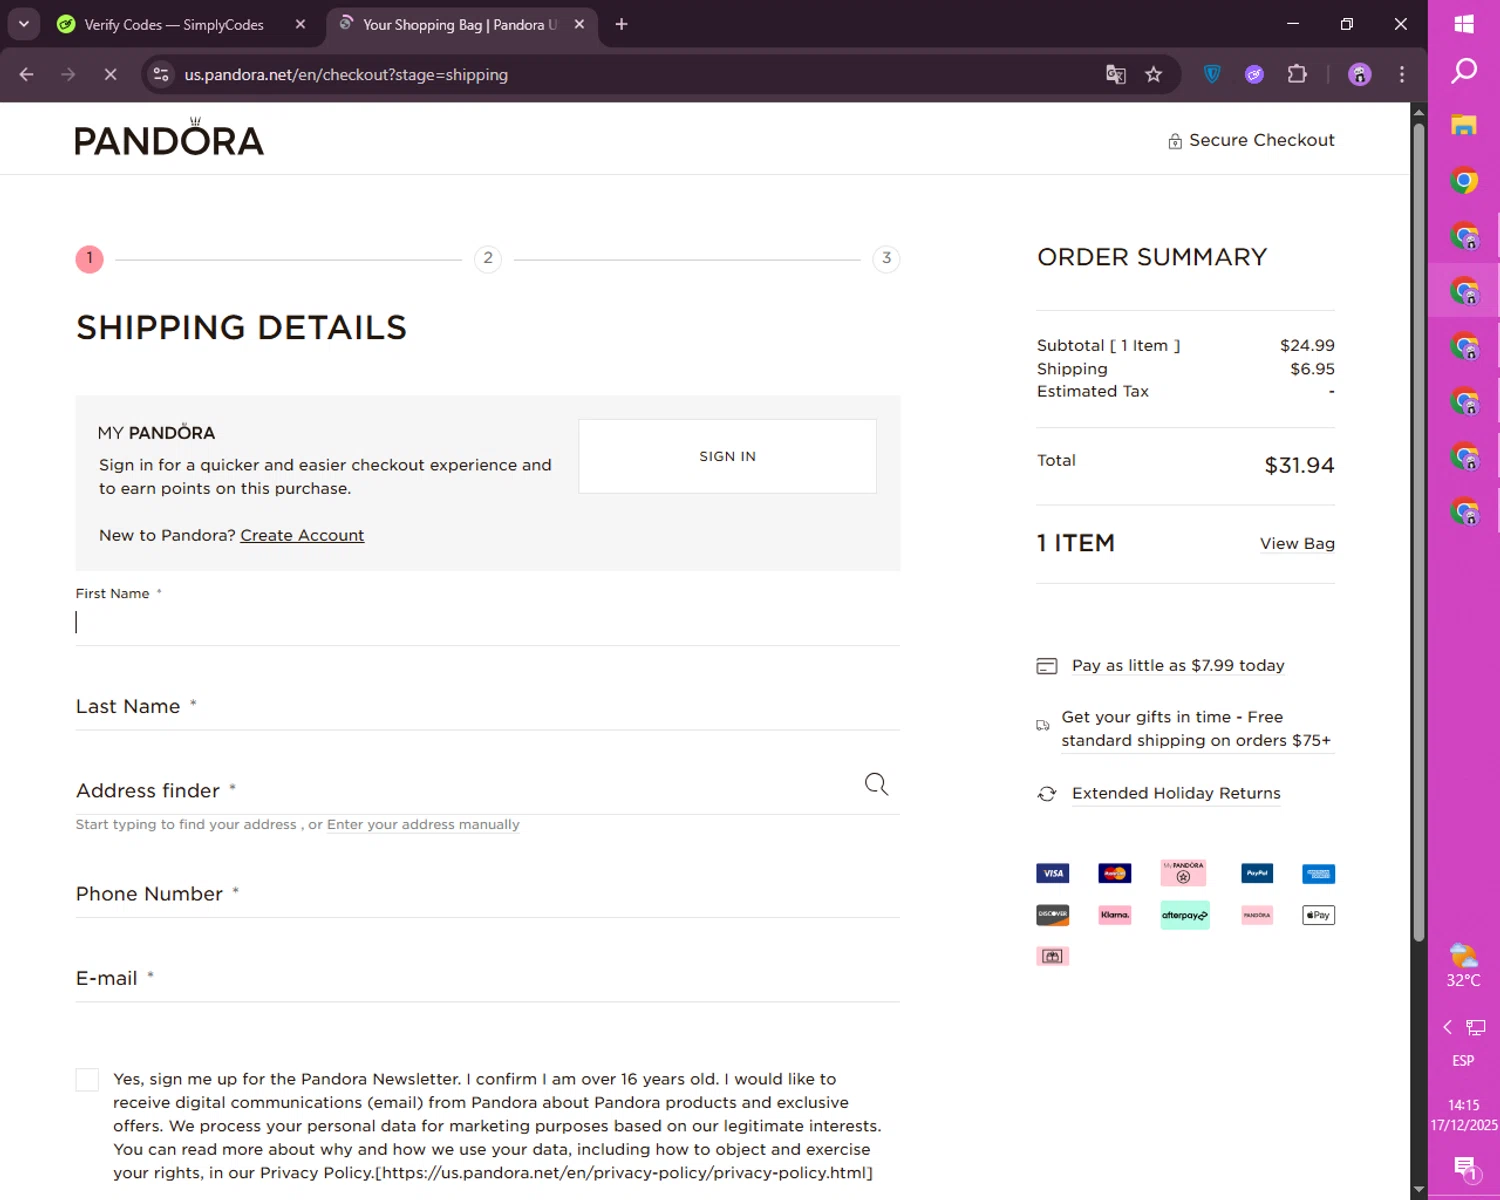Image resolution: width=1500 pixels, height=1200 pixels.
Task: Open the Chrome profile avatar icon
Action: point(1359,75)
